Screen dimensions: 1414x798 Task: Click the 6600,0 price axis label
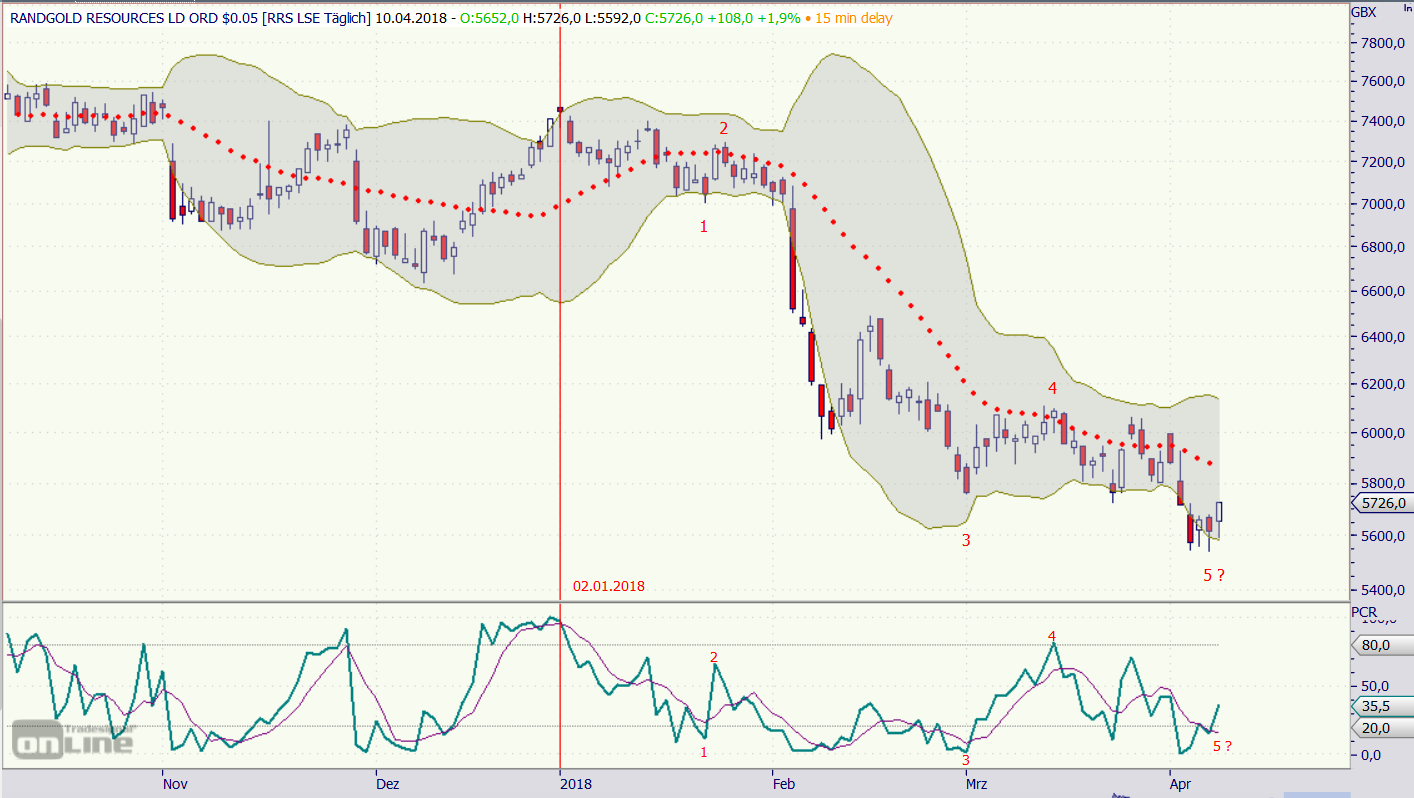click(x=1382, y=291)
